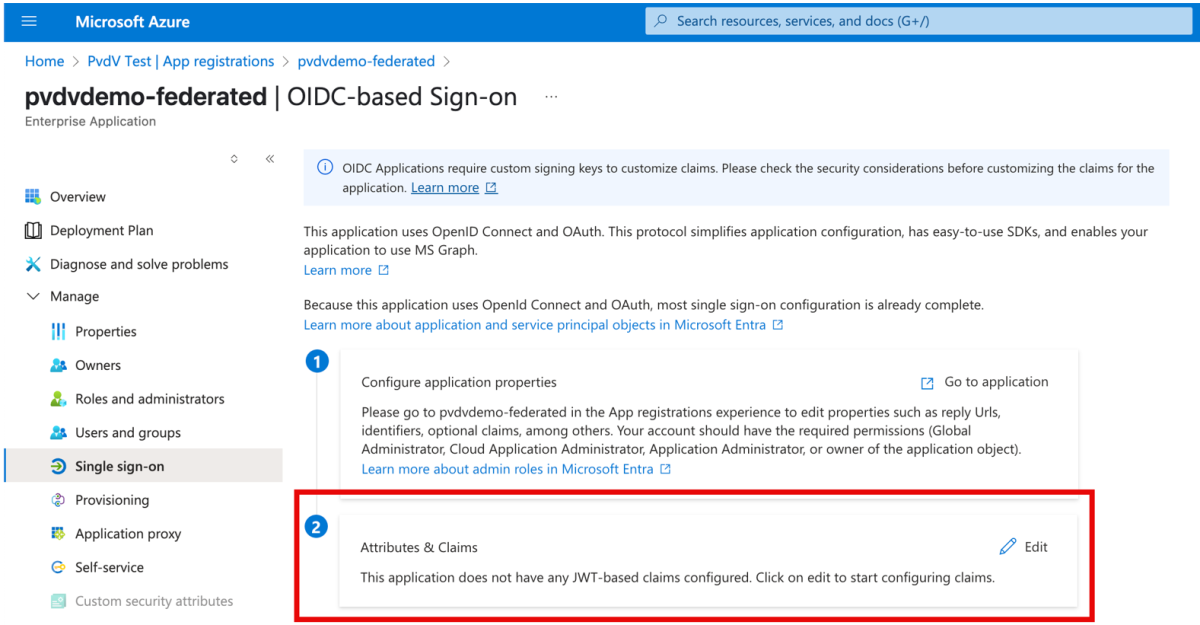The image size is (1200, 625).
Task: Open the Users and groups menu item
Action: (128, 433)
